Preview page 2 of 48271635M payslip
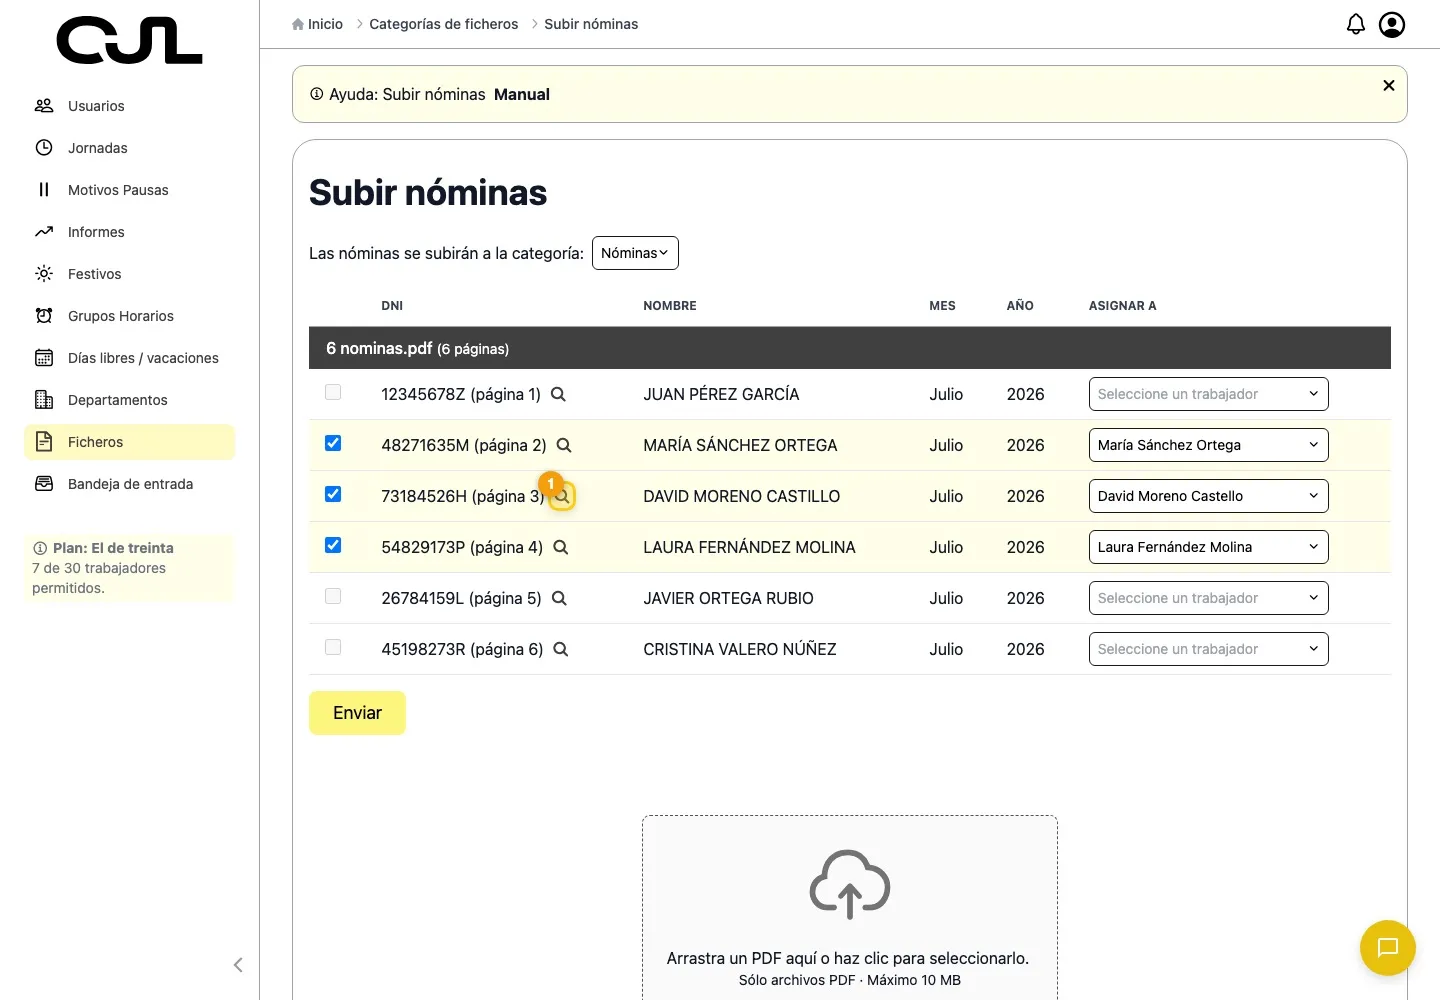Image resolution: width=1440 pixels, height=1000 pixels. 564,445
